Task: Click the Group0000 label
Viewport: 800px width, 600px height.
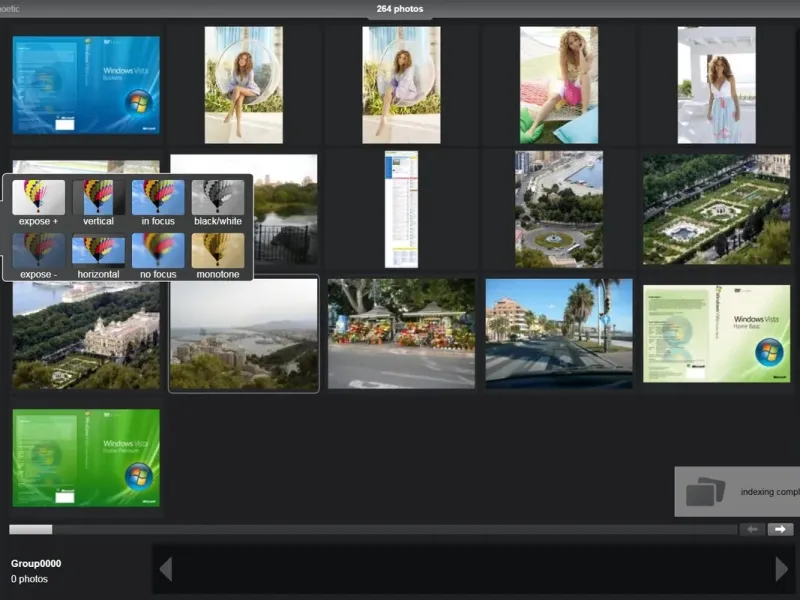Action: point(36,563)
